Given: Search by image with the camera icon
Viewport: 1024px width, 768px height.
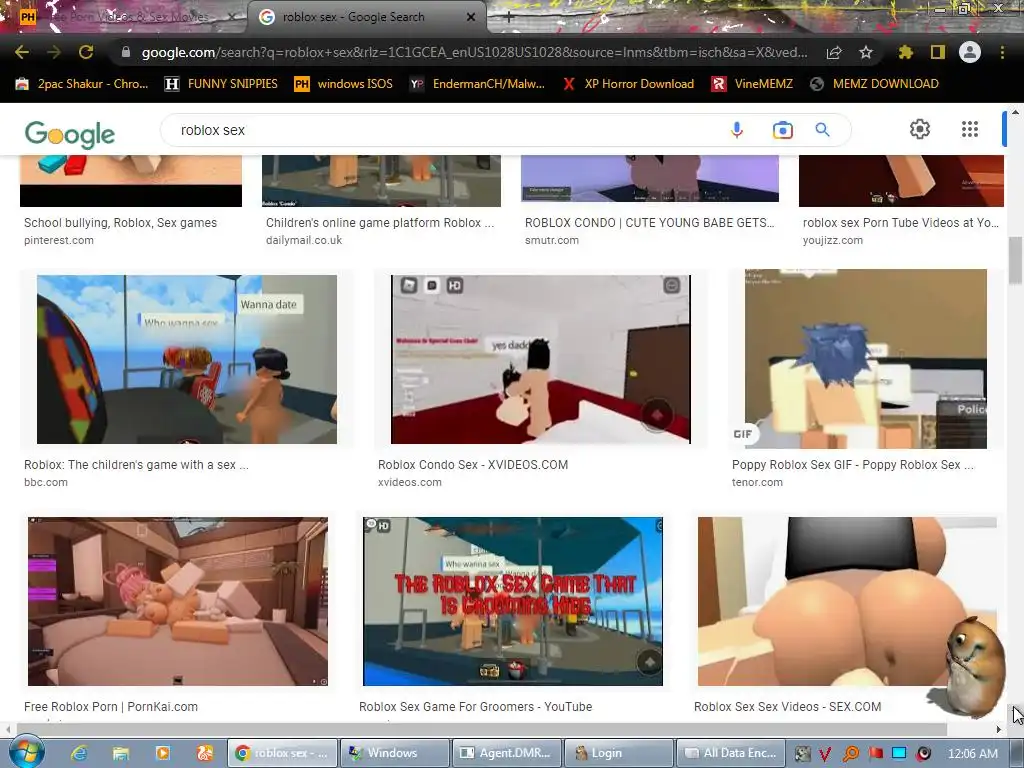Looking at the screenshot, I should pyautogui.click(x=782, y=130).
